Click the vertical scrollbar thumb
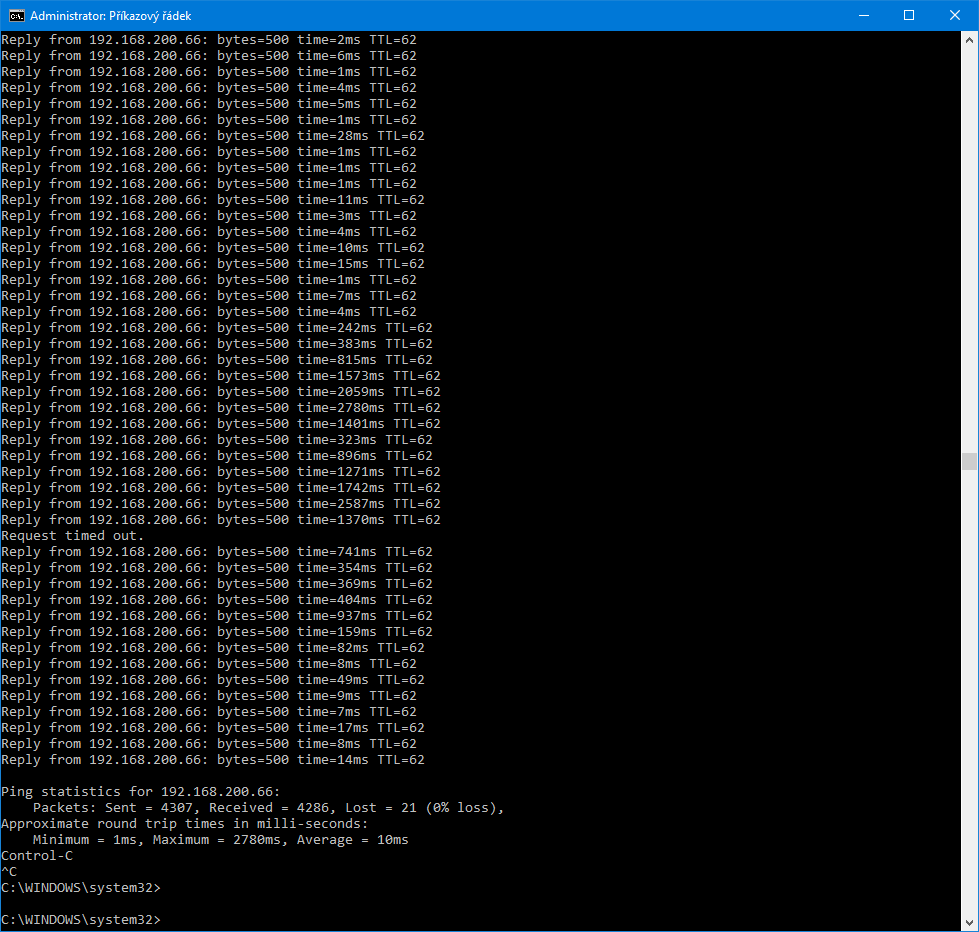Screen dimensions: 979x932 tap(968, 461)
